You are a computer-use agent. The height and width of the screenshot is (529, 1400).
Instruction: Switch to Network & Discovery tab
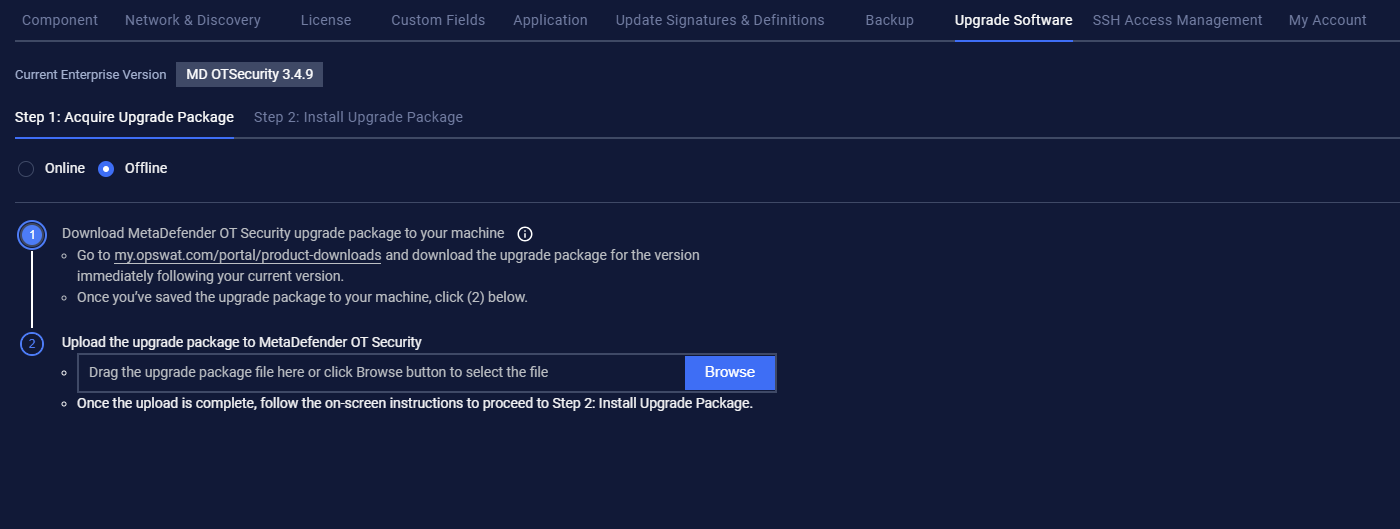pyautogui.click(x=193, y=20)
